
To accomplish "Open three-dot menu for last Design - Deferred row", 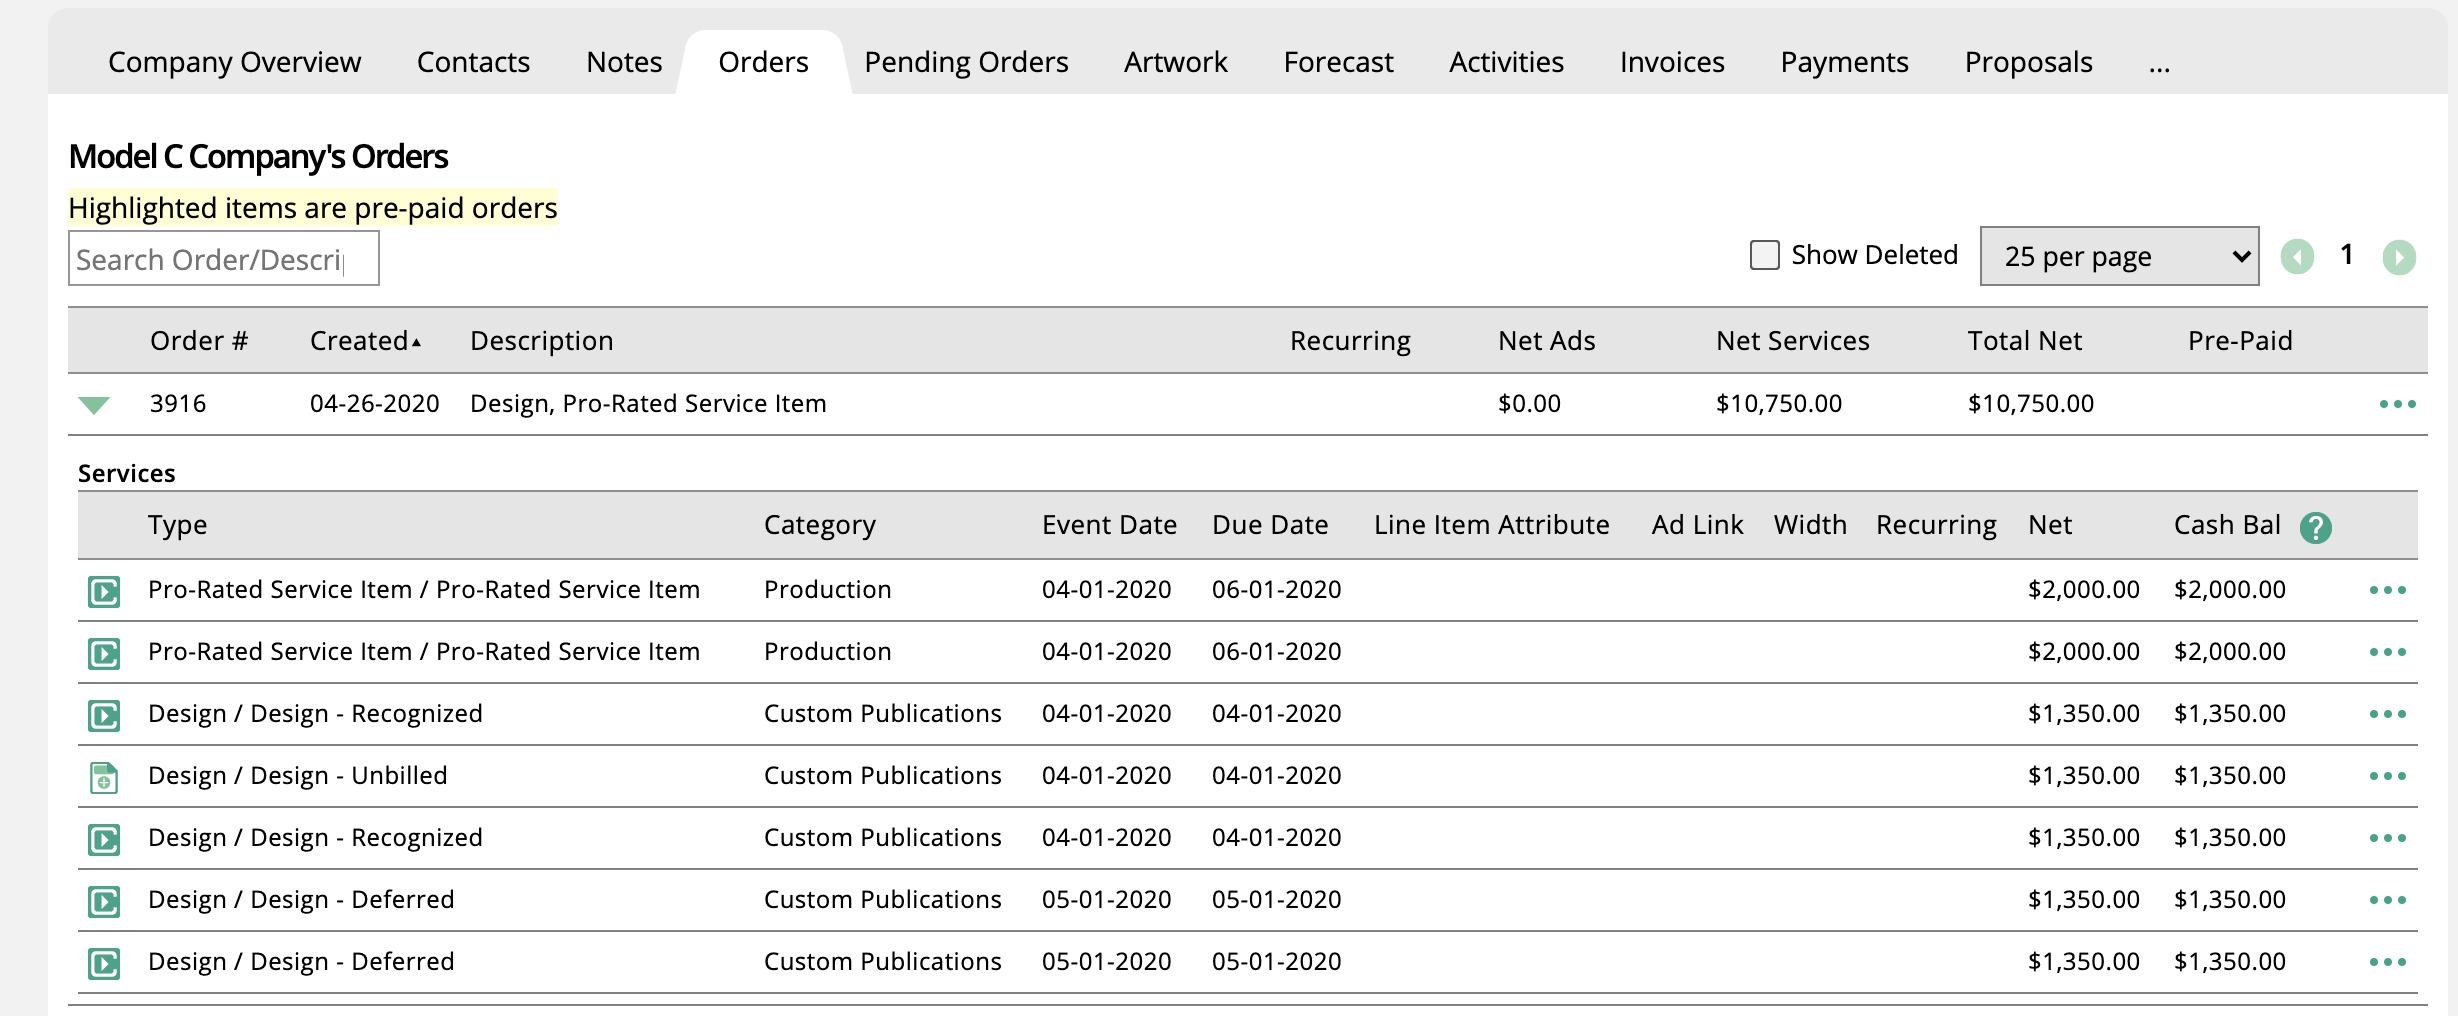I will [2387, 962].
